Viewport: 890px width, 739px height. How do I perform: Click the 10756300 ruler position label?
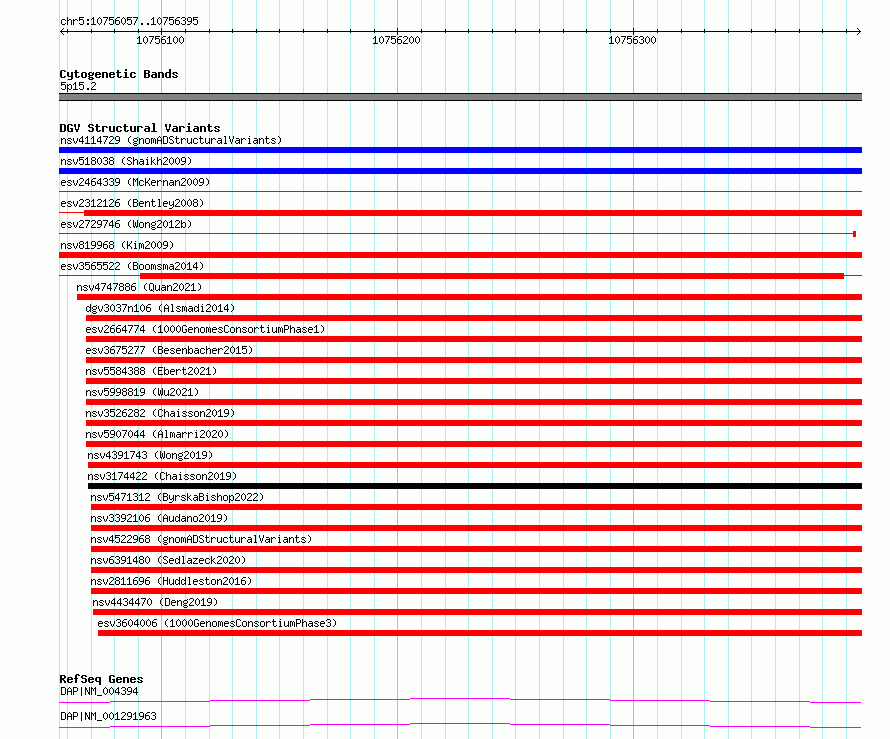pos(632,40)
